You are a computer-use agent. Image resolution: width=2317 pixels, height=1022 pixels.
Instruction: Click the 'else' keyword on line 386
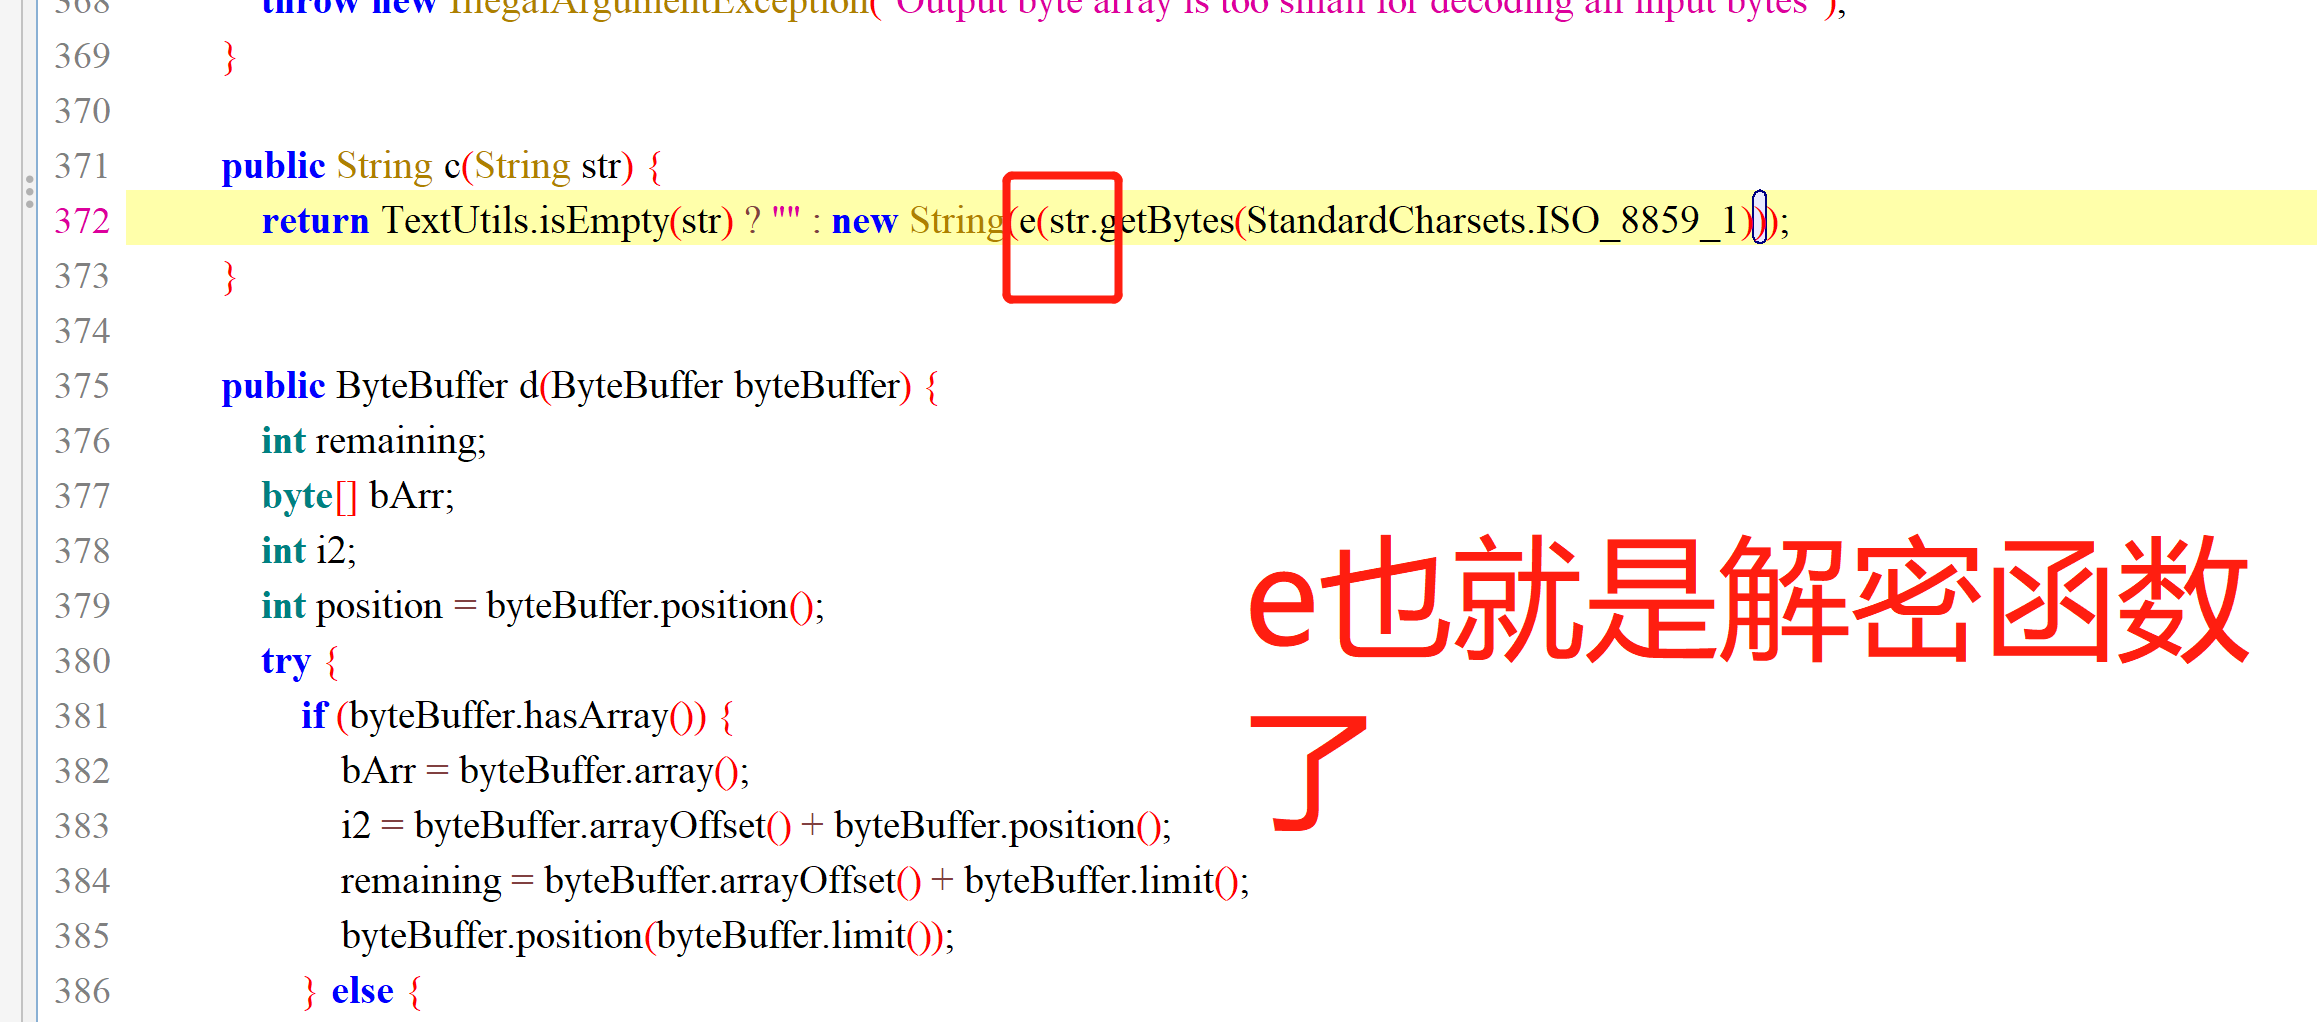(362, 991)
